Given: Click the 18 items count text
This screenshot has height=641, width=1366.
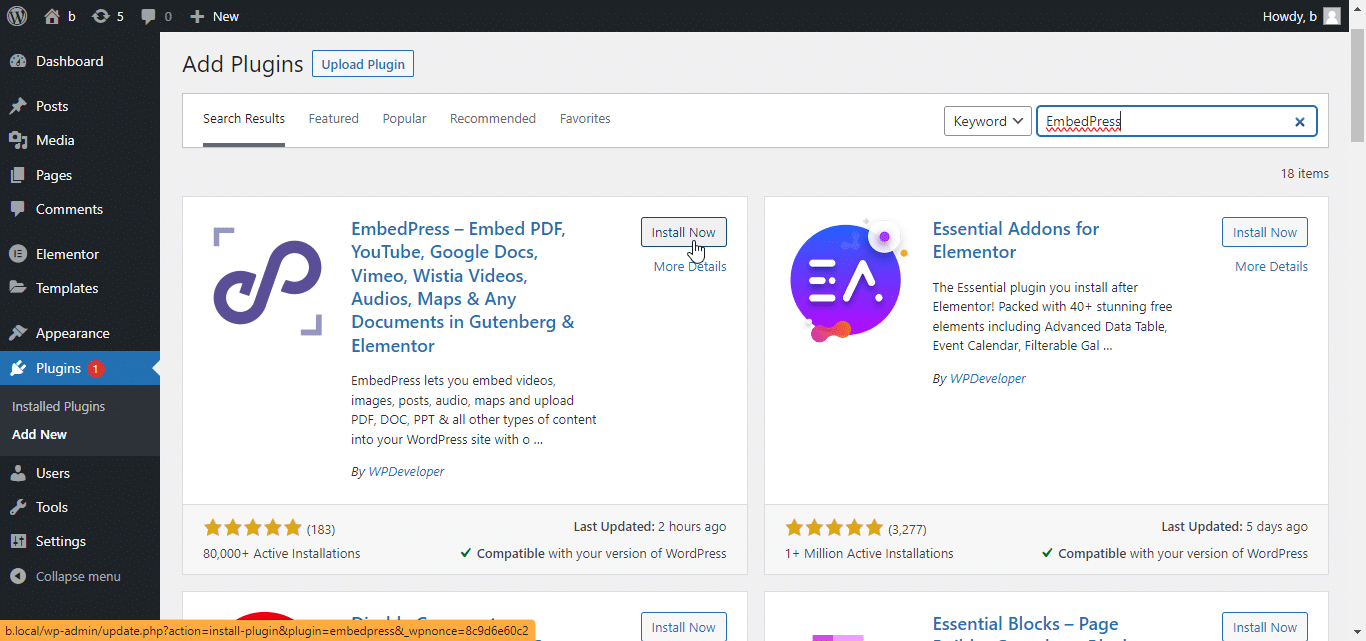Looking at the screenshot, I should click(x=1305, y=173).
